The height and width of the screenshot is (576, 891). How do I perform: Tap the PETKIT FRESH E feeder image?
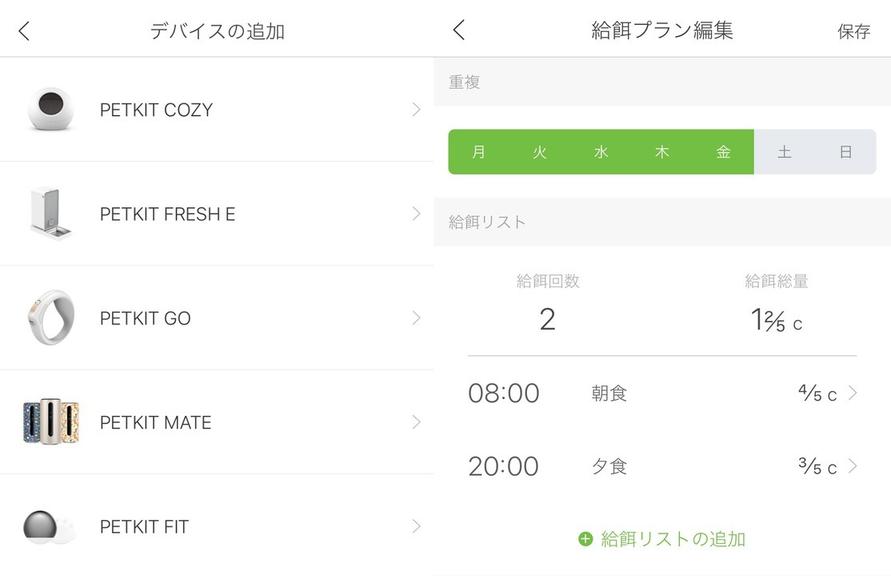50,213
